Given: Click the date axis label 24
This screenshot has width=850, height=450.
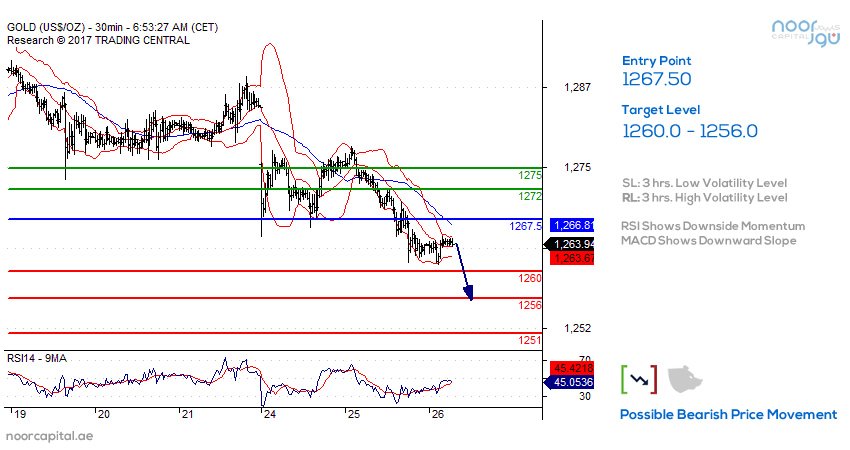Looking at the screenshot, I should pos(269,415).
